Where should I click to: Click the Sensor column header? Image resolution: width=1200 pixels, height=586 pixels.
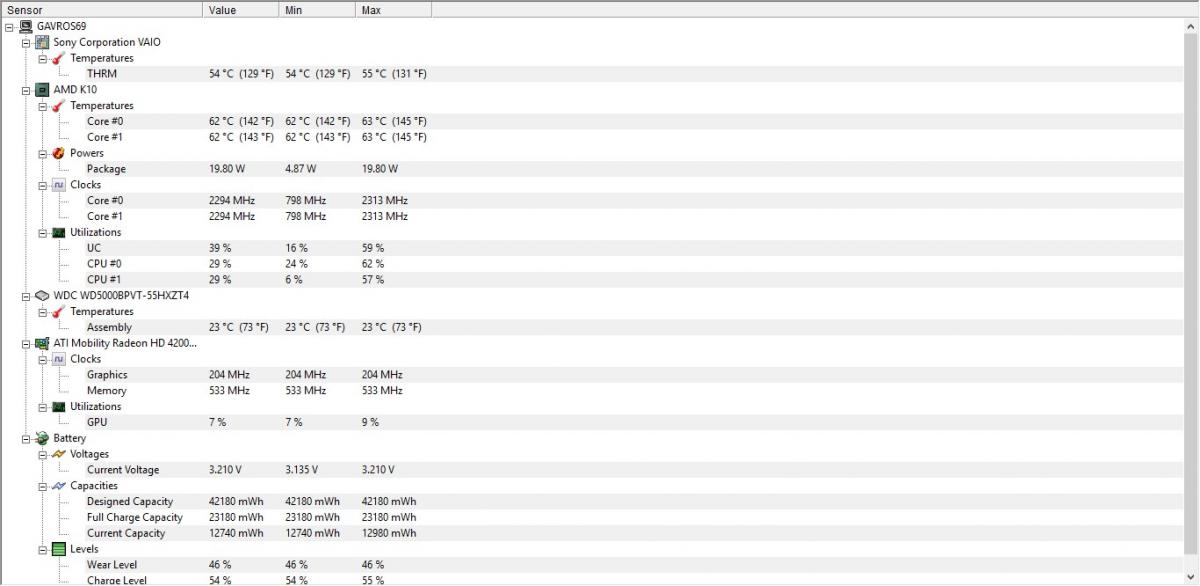(102, 9)
